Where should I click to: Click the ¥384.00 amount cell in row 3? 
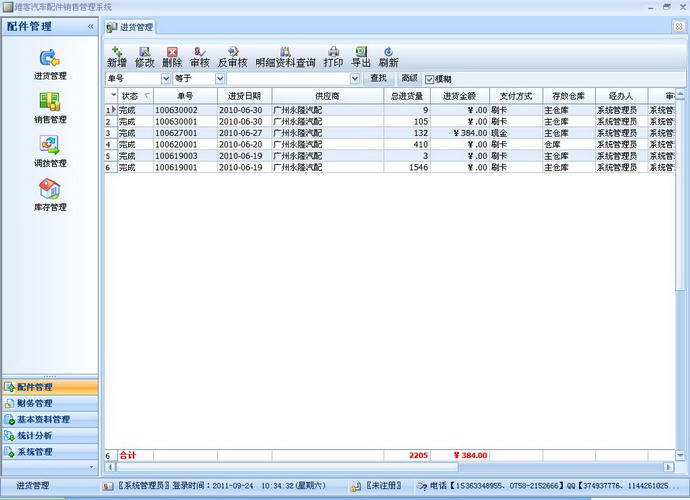pyautogui.click(x=460, y=133)
